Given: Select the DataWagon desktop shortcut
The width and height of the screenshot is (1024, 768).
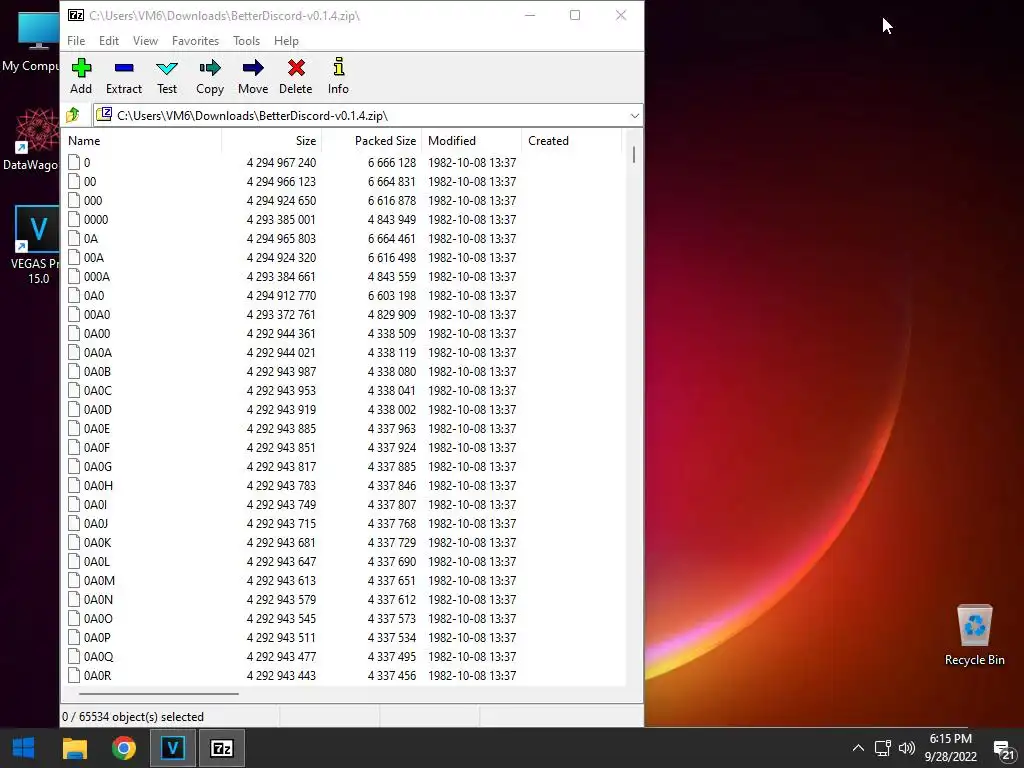Looking at the screenshot, I should tap(30, 140).
